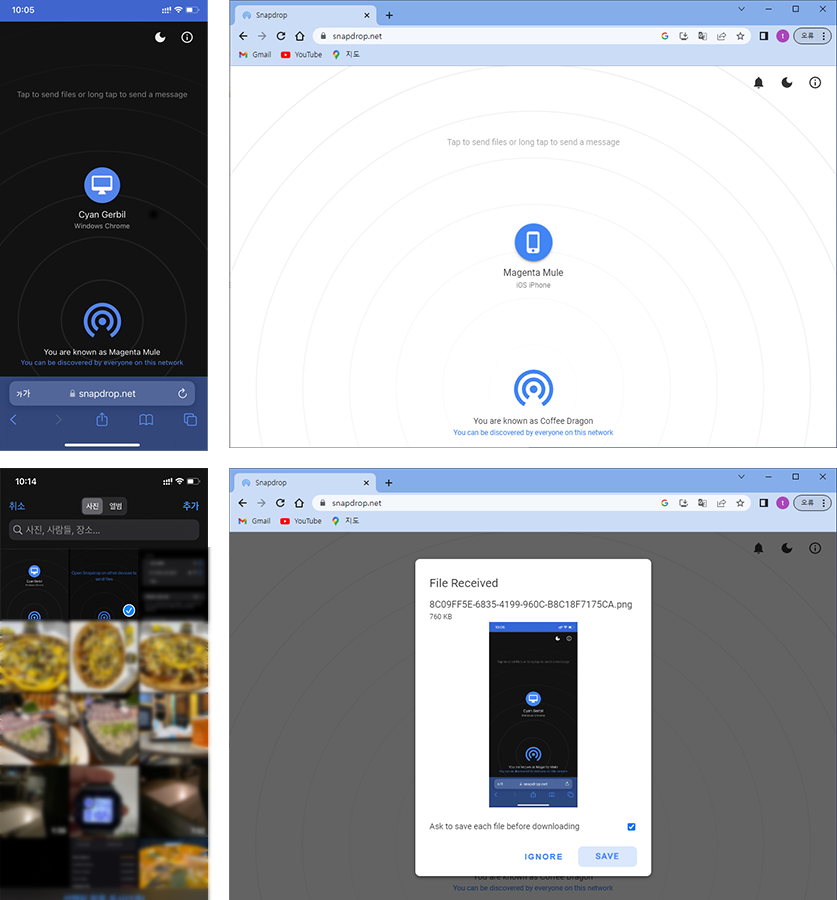
Task: Switch to 사진 tab in photo picker
Action: point(93,506)
